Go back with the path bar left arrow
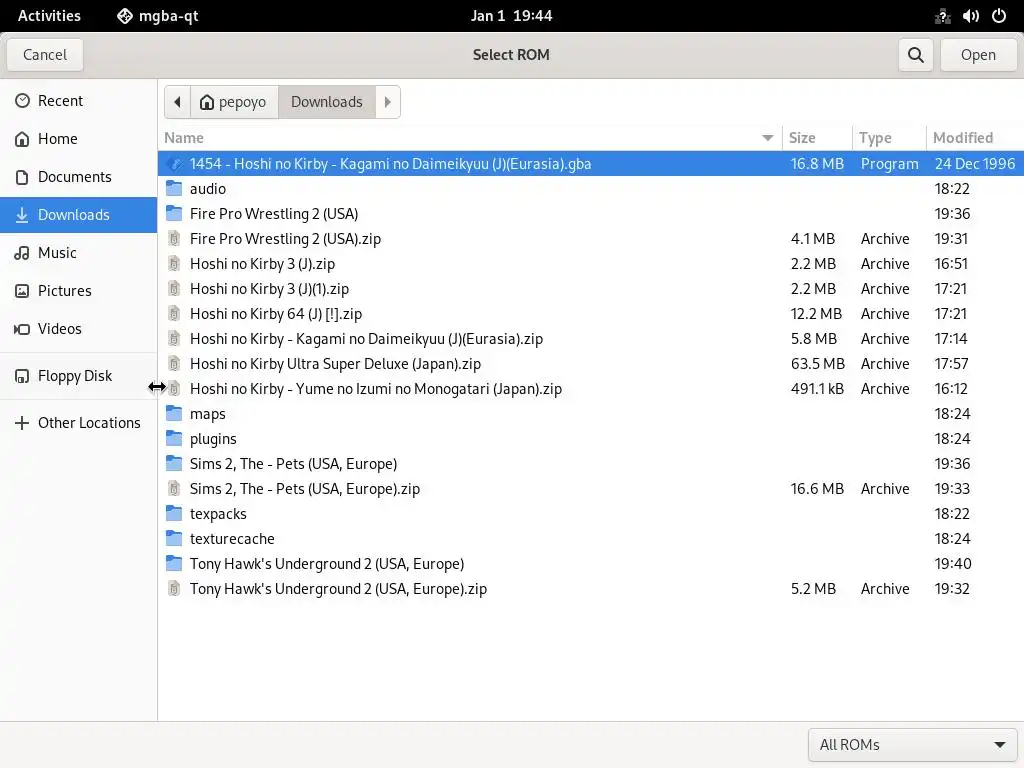 pyautogui.click(x=177, y=102)
